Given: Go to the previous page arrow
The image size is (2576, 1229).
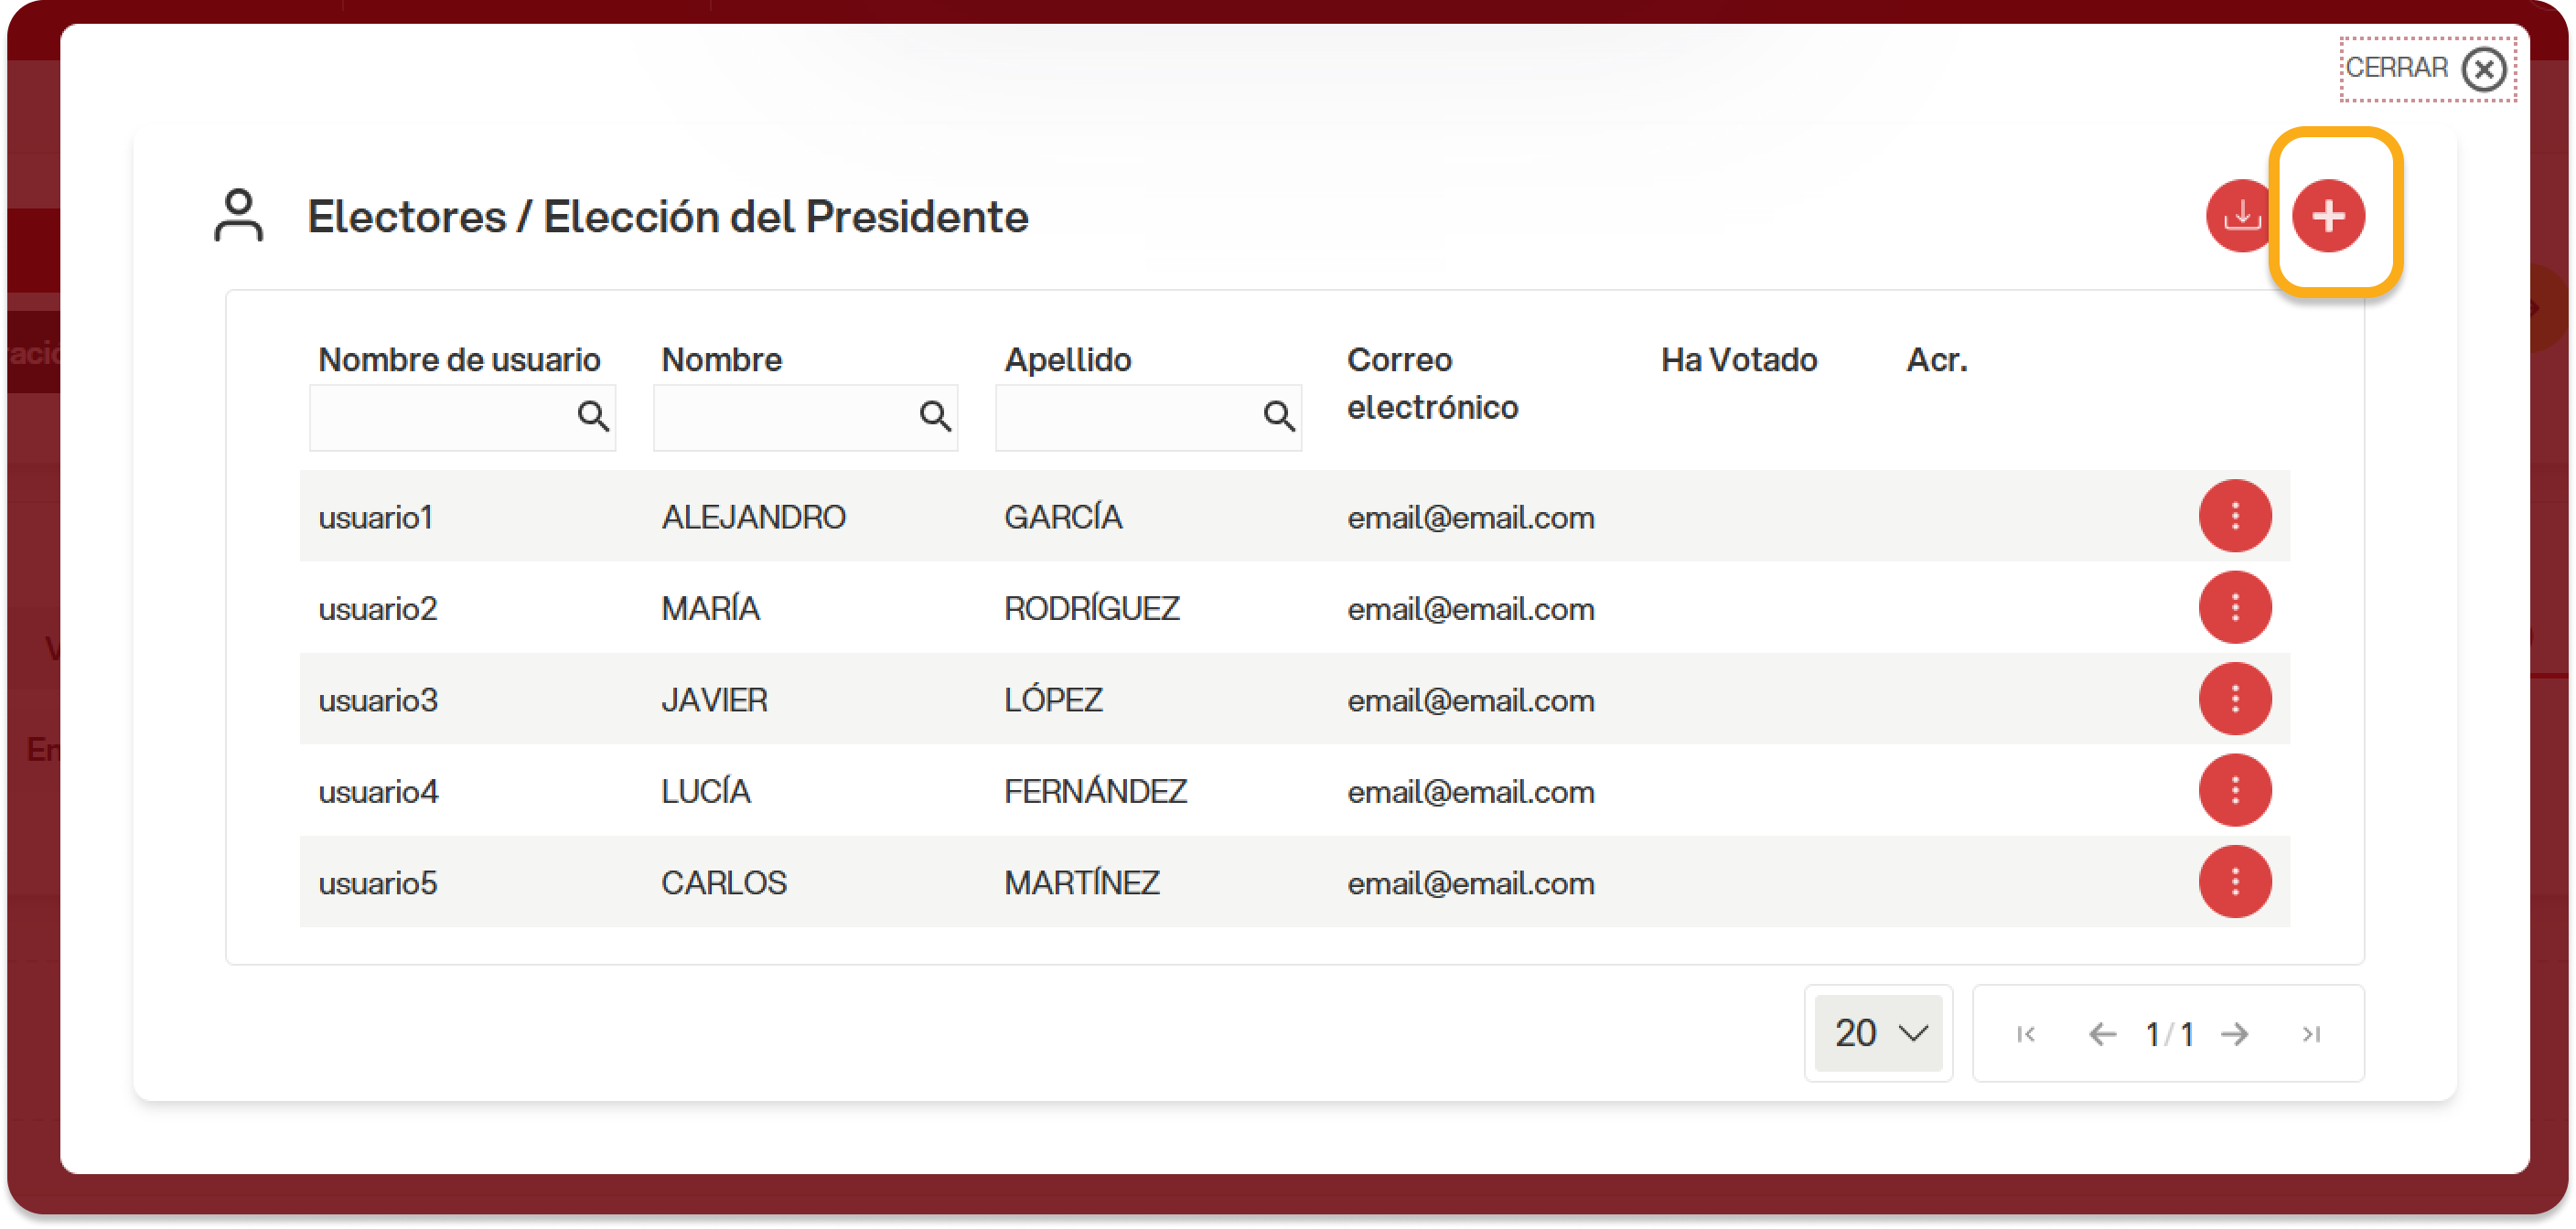Looking at the screenshot, I should pyautogui.click(x=2102, y=1034).
